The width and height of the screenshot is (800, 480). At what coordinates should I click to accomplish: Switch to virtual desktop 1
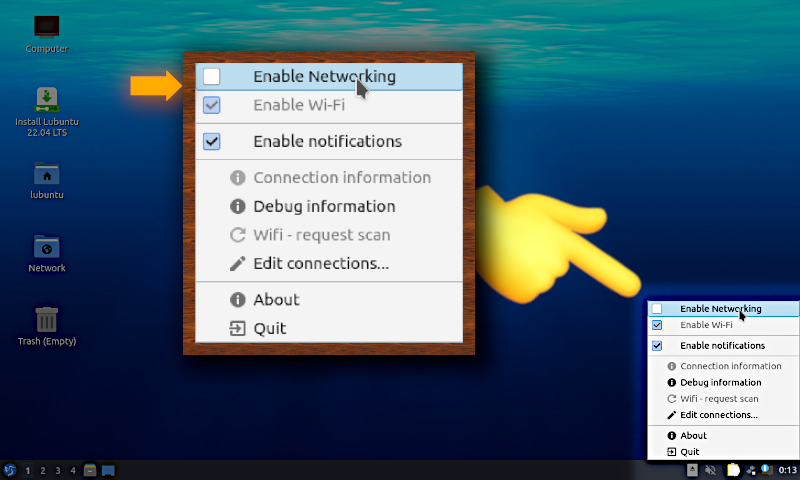click(x=28, y=470)
